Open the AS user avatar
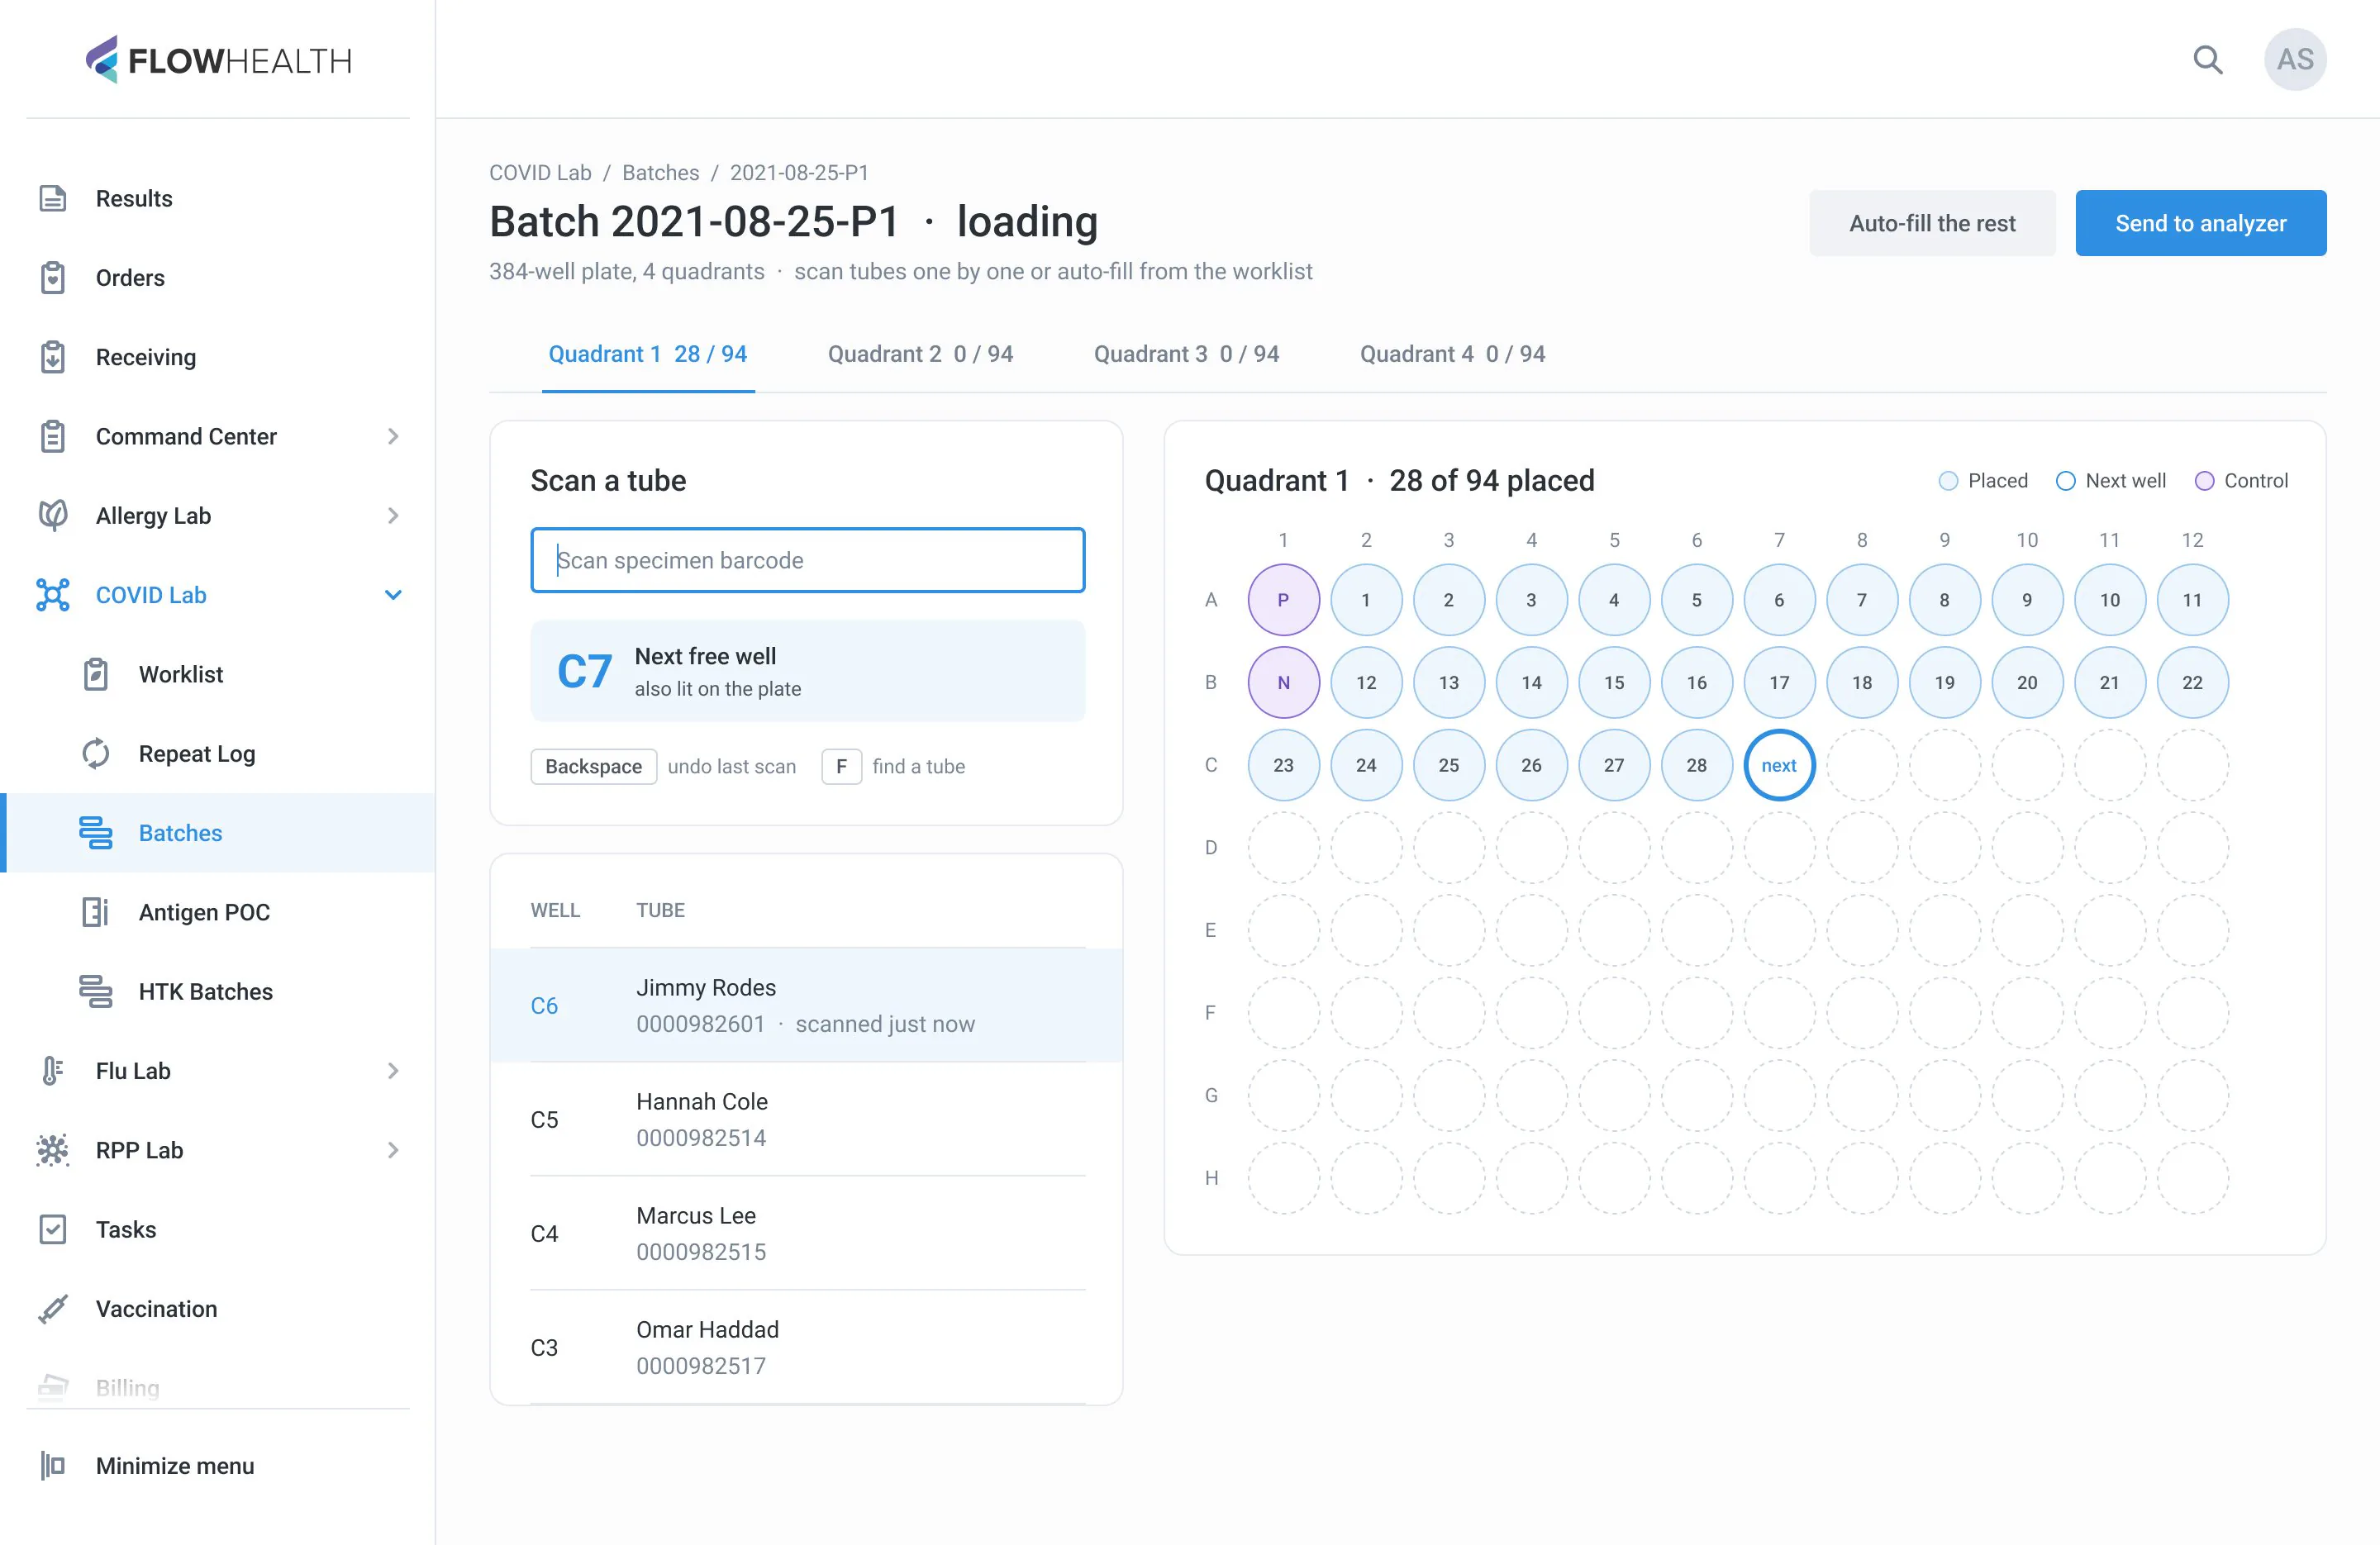2380x1545 pixels. (2295, 60)
